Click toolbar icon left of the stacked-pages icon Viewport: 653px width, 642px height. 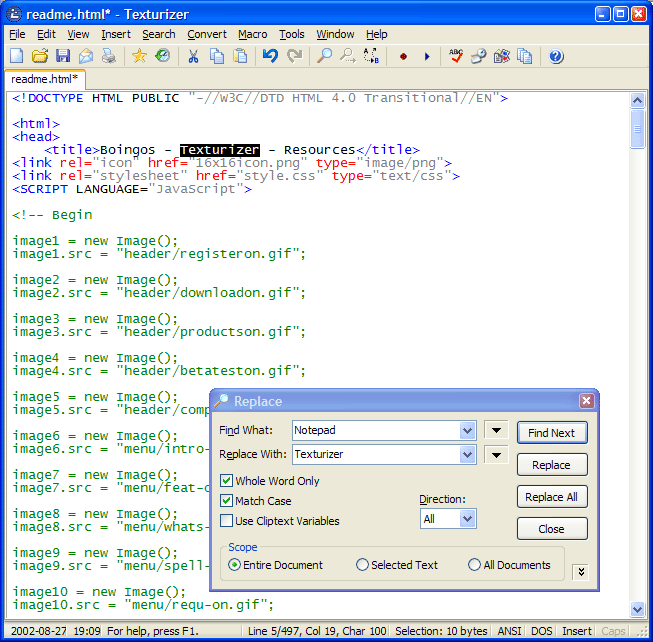coord(502,56)
